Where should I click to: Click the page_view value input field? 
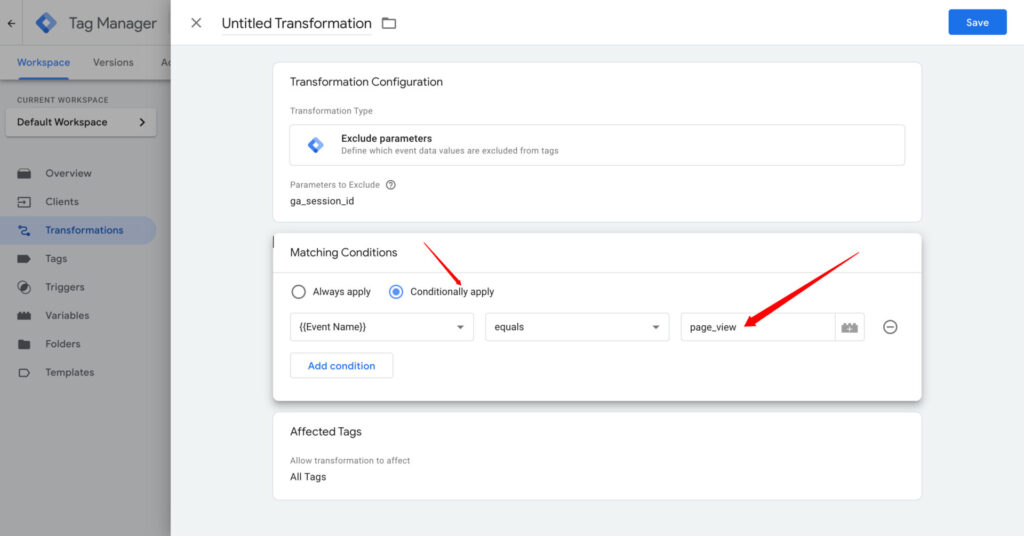tap(757, 327)
